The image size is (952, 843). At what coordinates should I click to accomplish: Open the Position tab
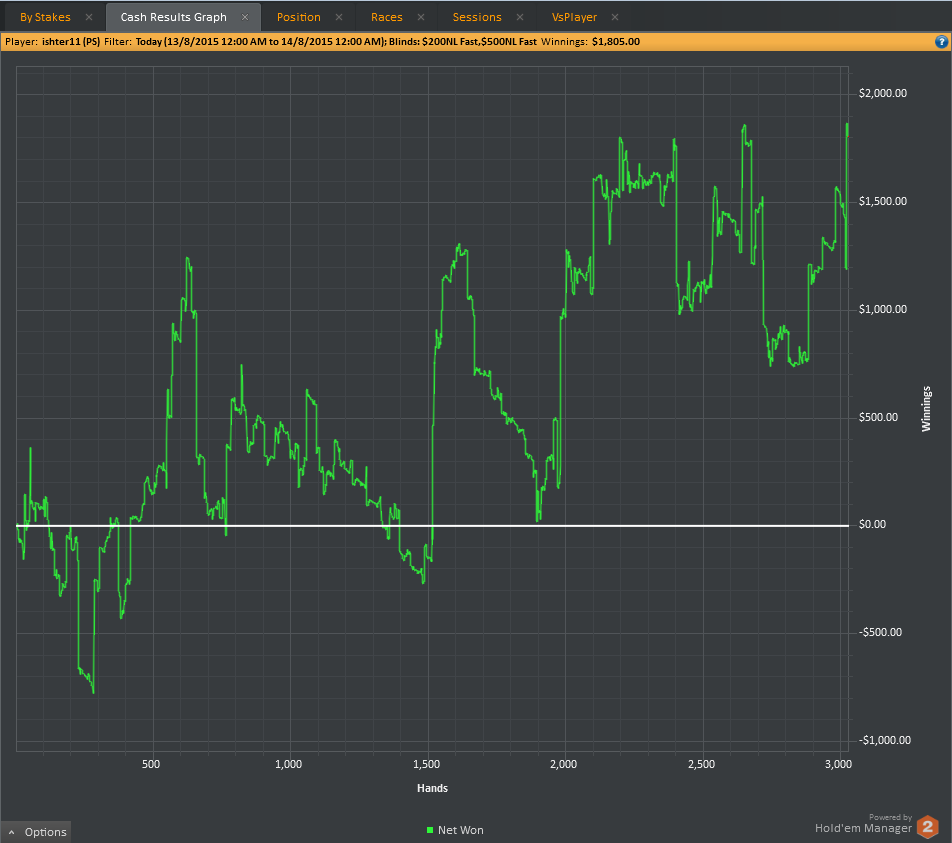pos(298,17)
